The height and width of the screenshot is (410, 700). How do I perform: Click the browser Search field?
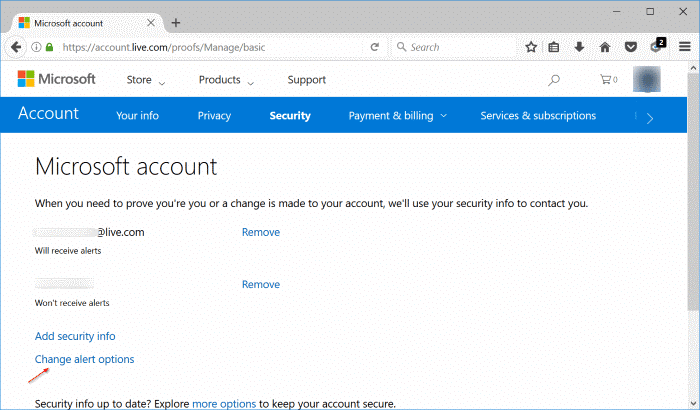coord(455,47)
